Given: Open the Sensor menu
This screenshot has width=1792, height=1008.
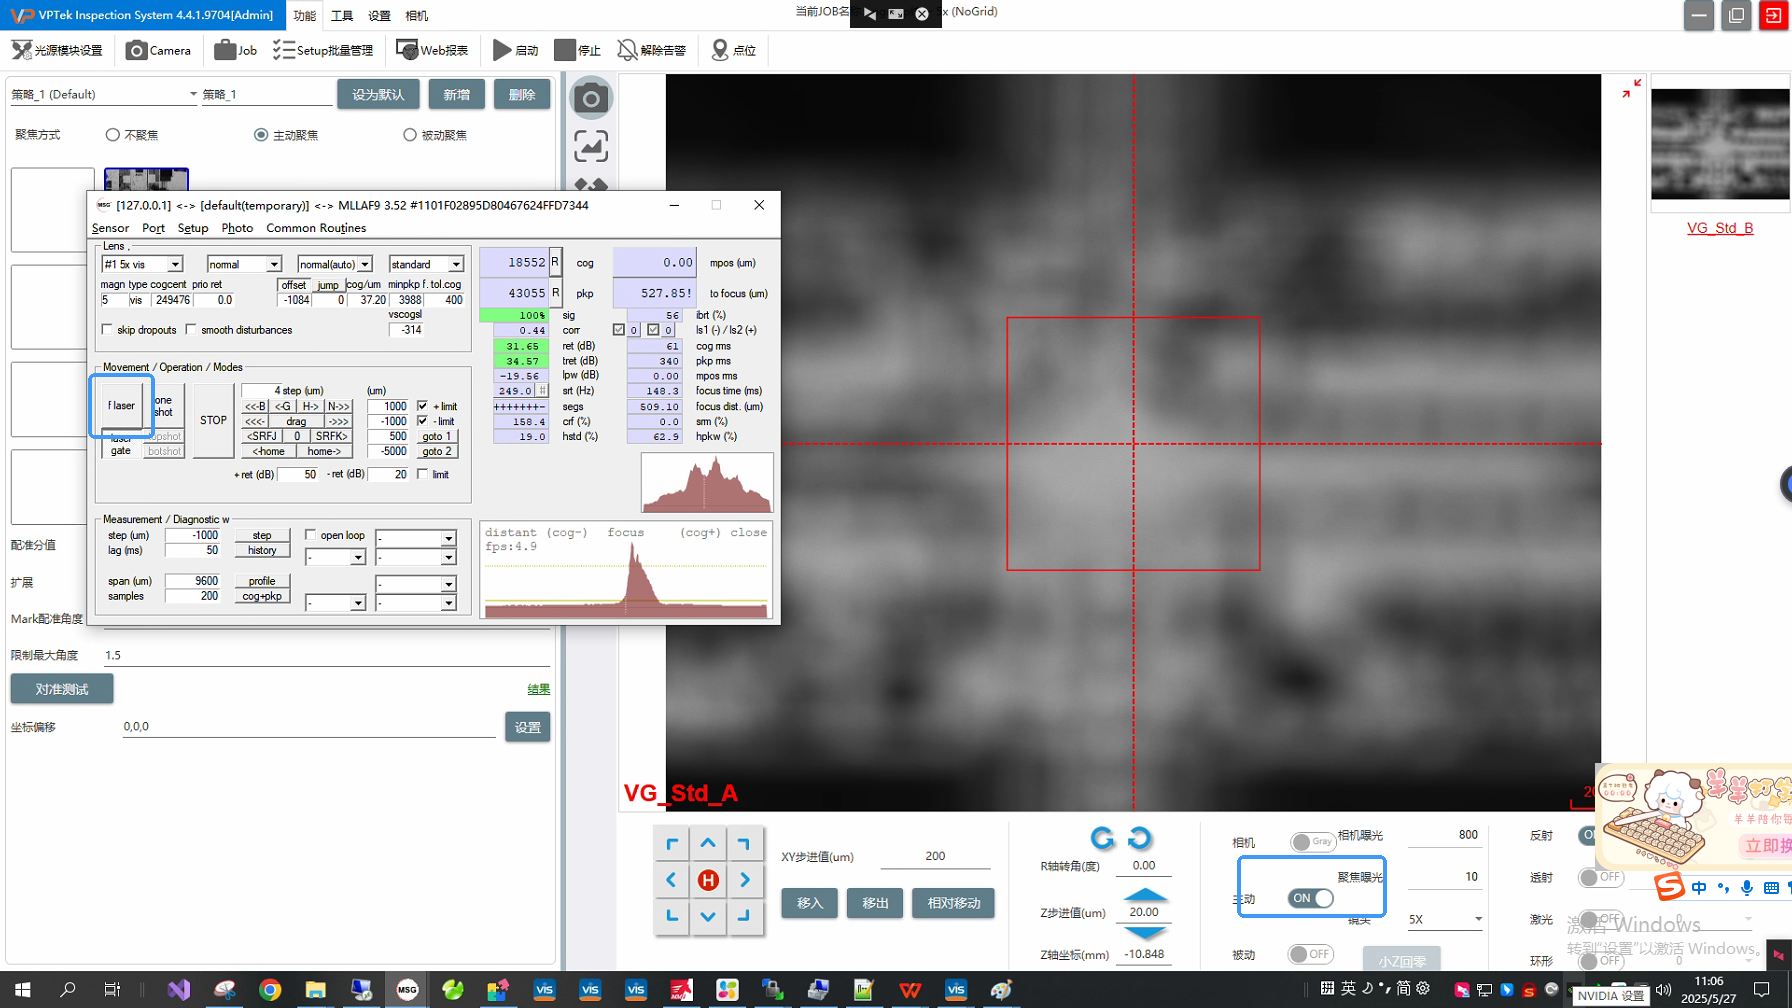Looking at the screenshot, I should pos(110,228).
